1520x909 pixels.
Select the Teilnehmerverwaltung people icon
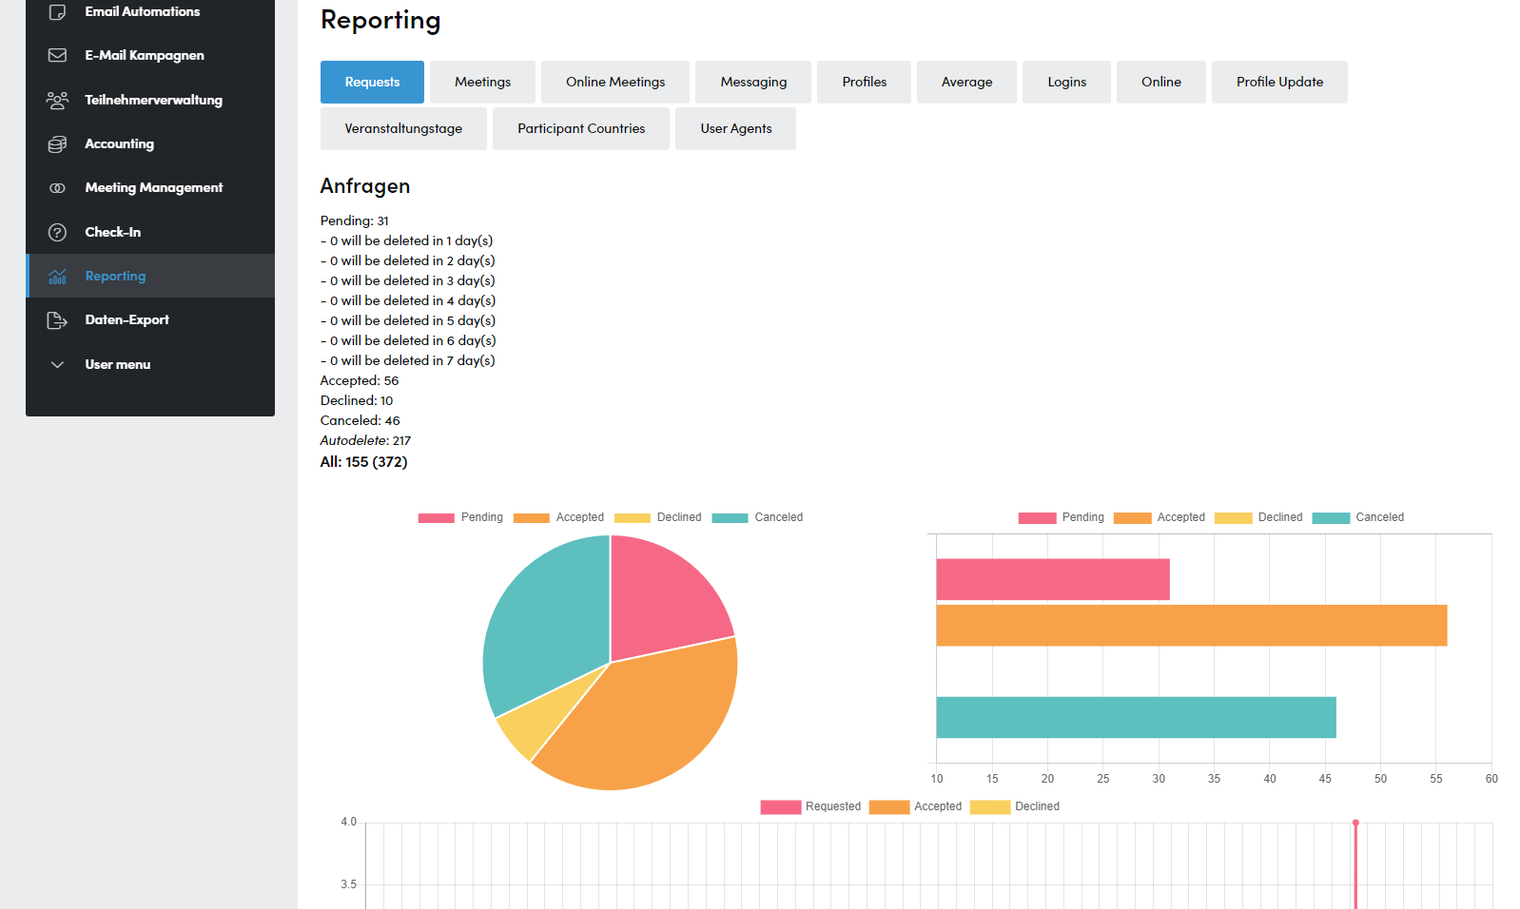pos(57,100)
